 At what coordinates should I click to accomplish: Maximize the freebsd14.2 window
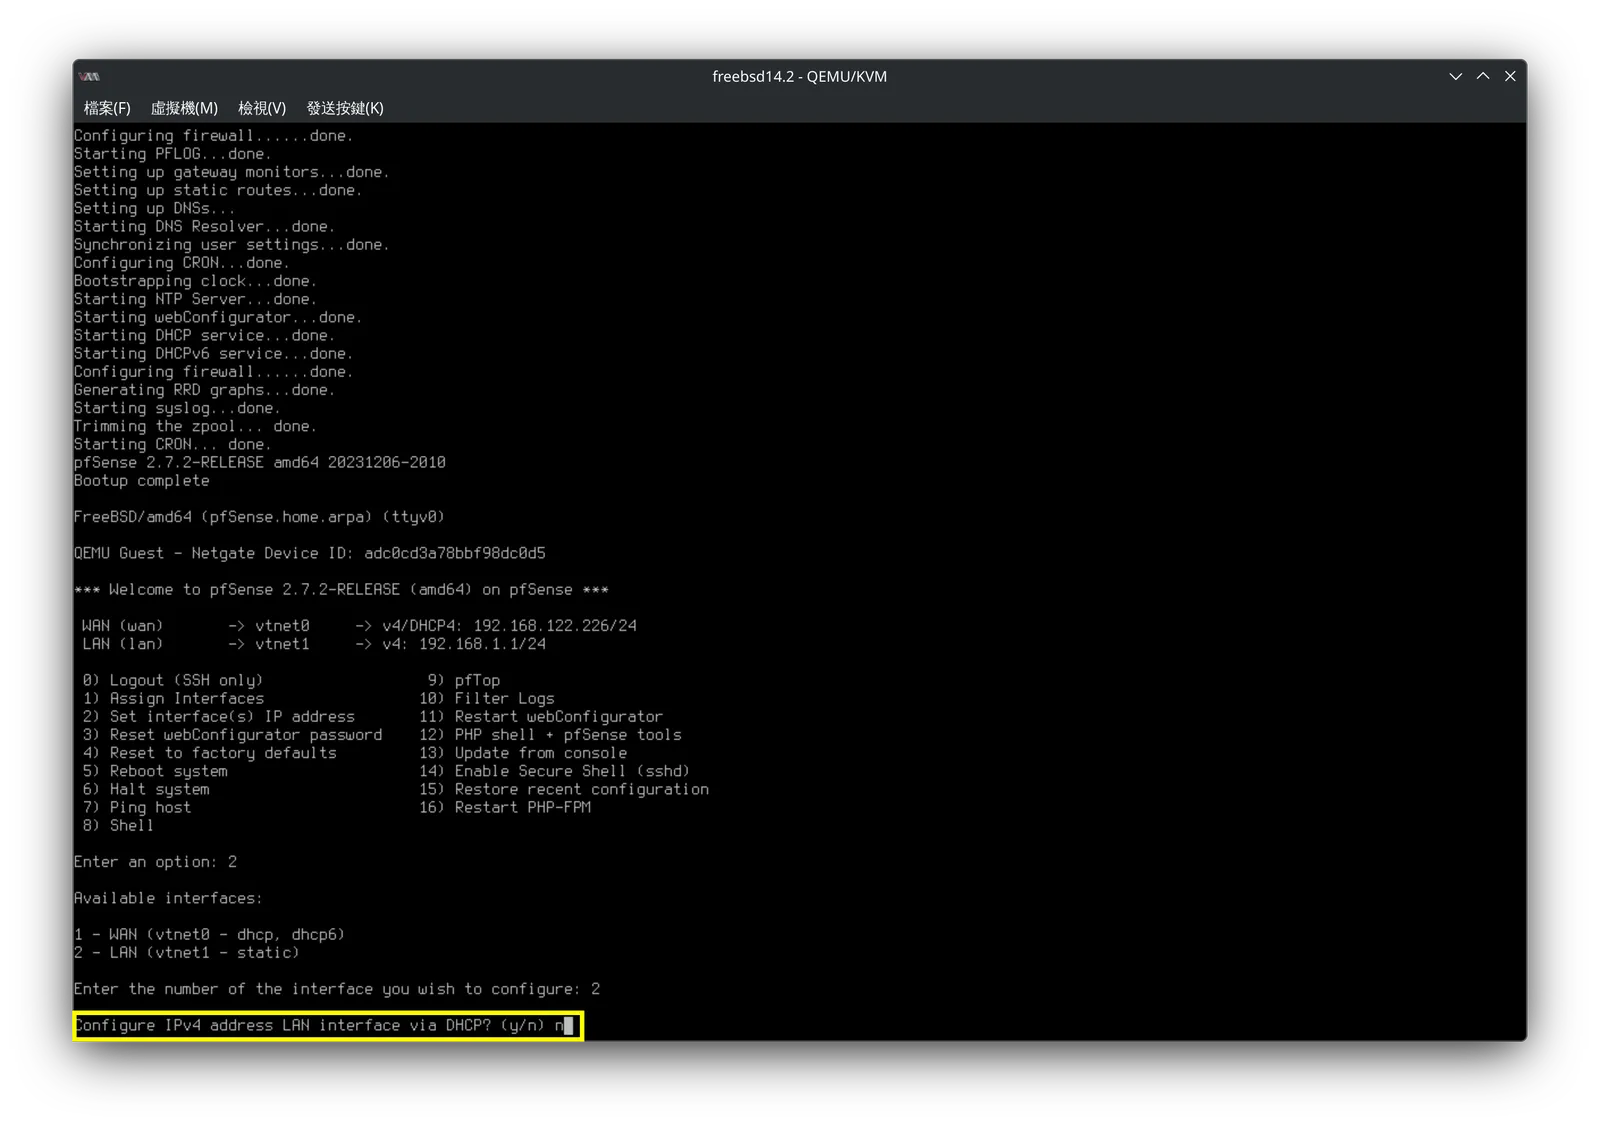point(1483,76)
